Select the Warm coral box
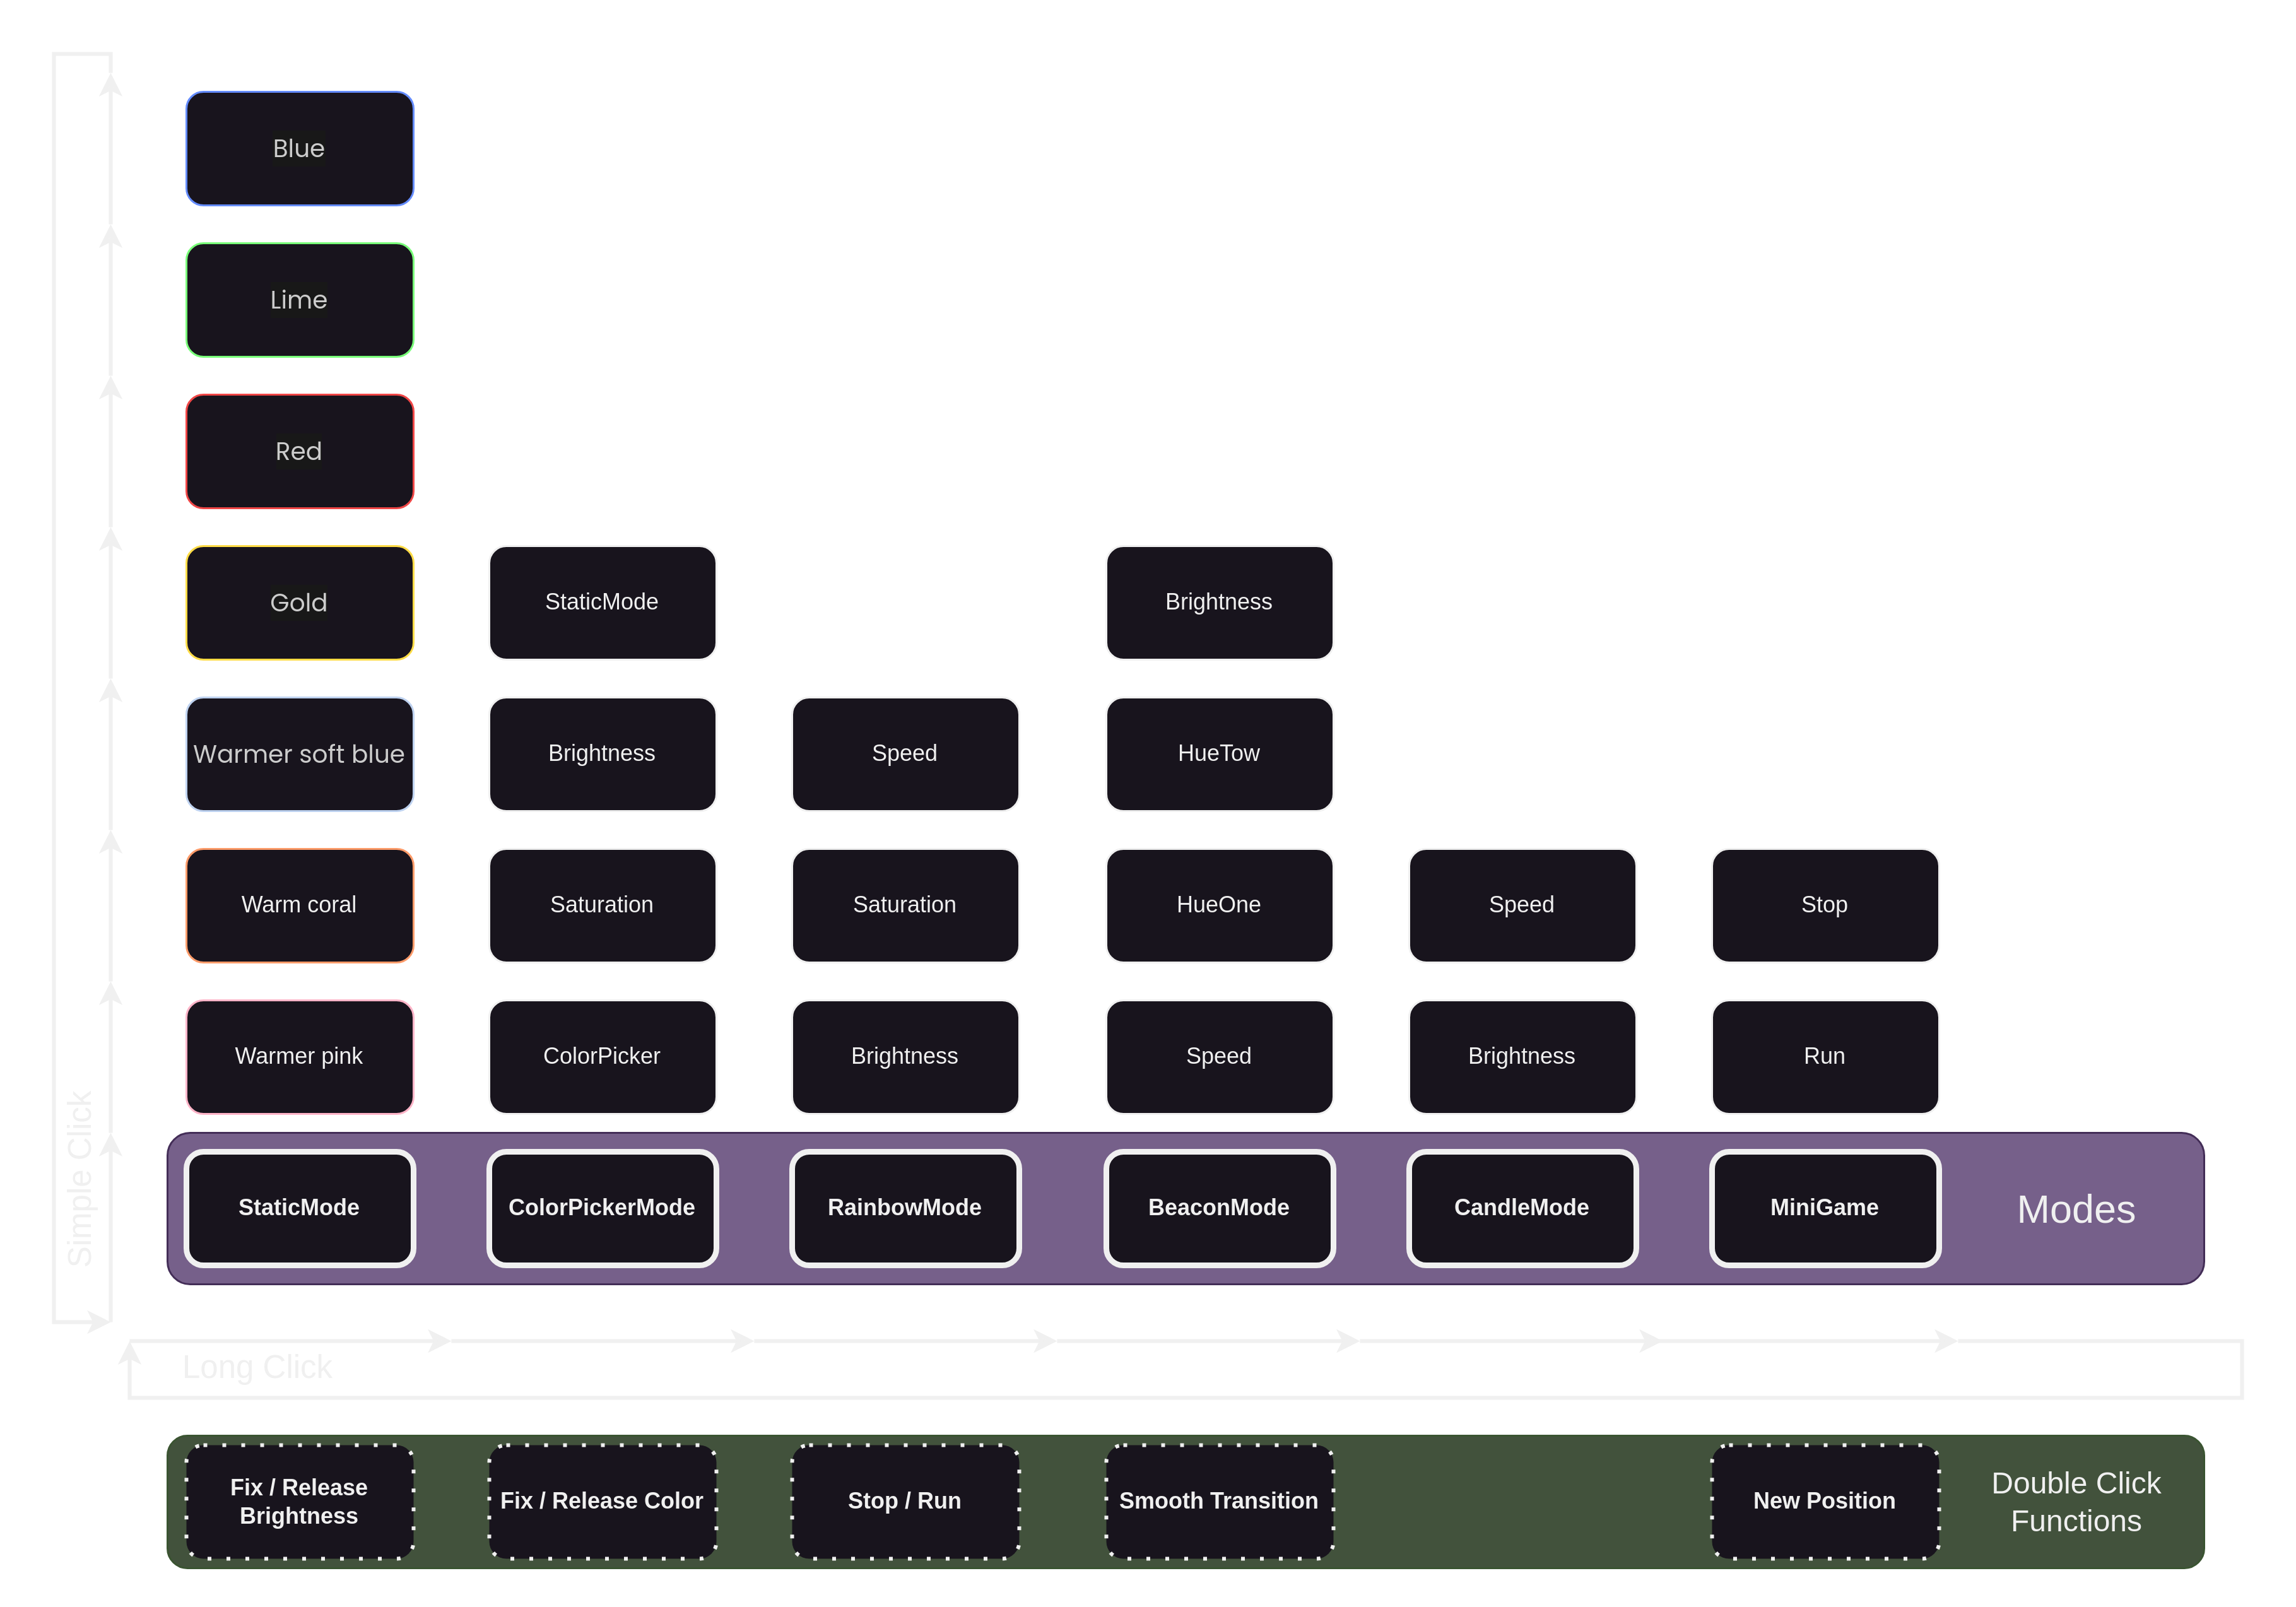This screenshot has width=2296, height=1607. [299, 905]
